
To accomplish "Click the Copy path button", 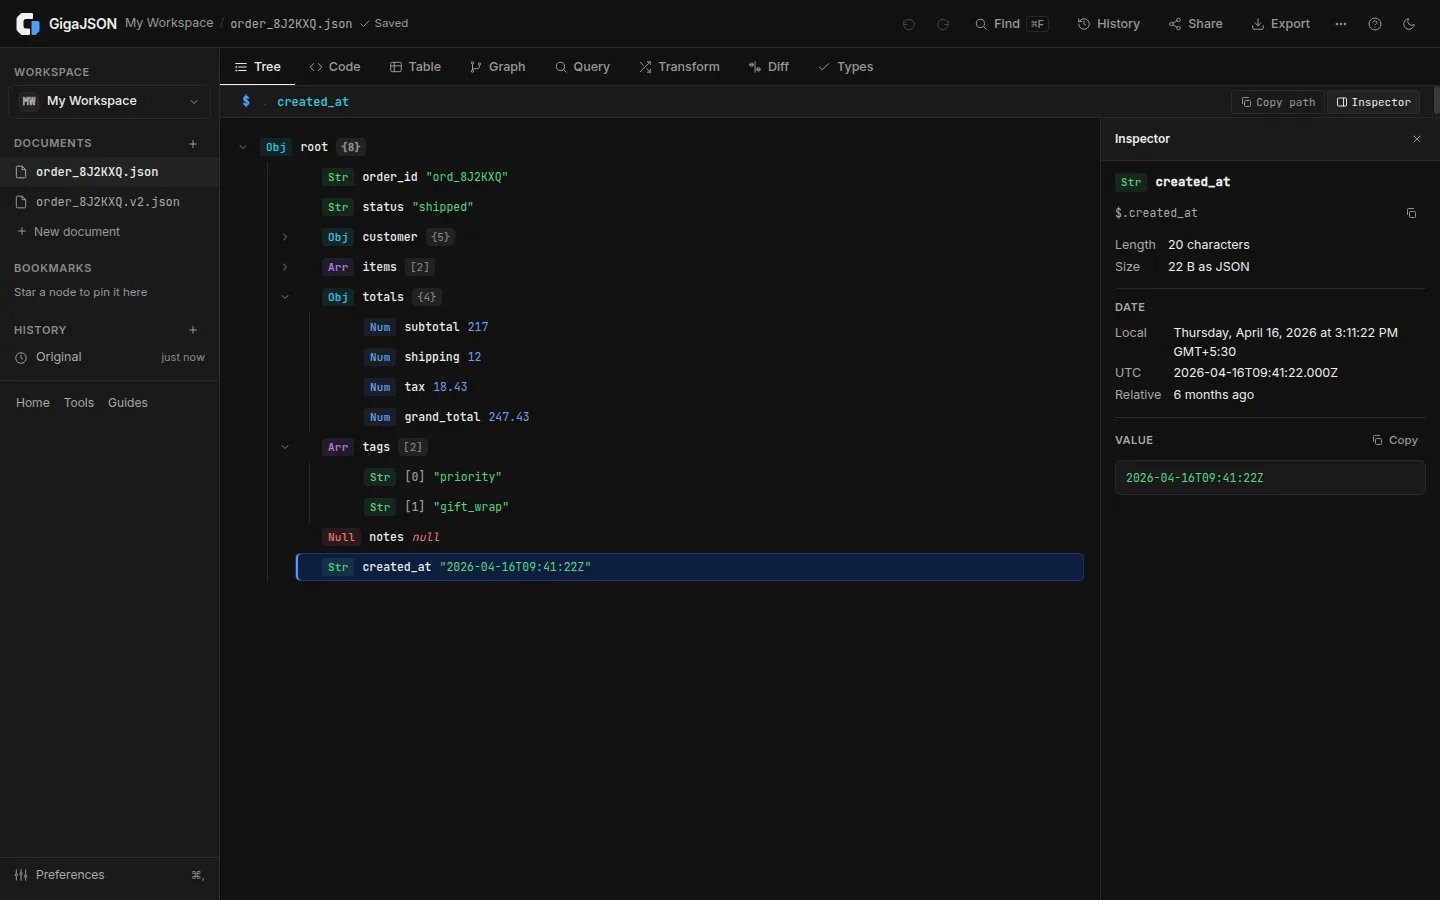I will click(1278, 102).
